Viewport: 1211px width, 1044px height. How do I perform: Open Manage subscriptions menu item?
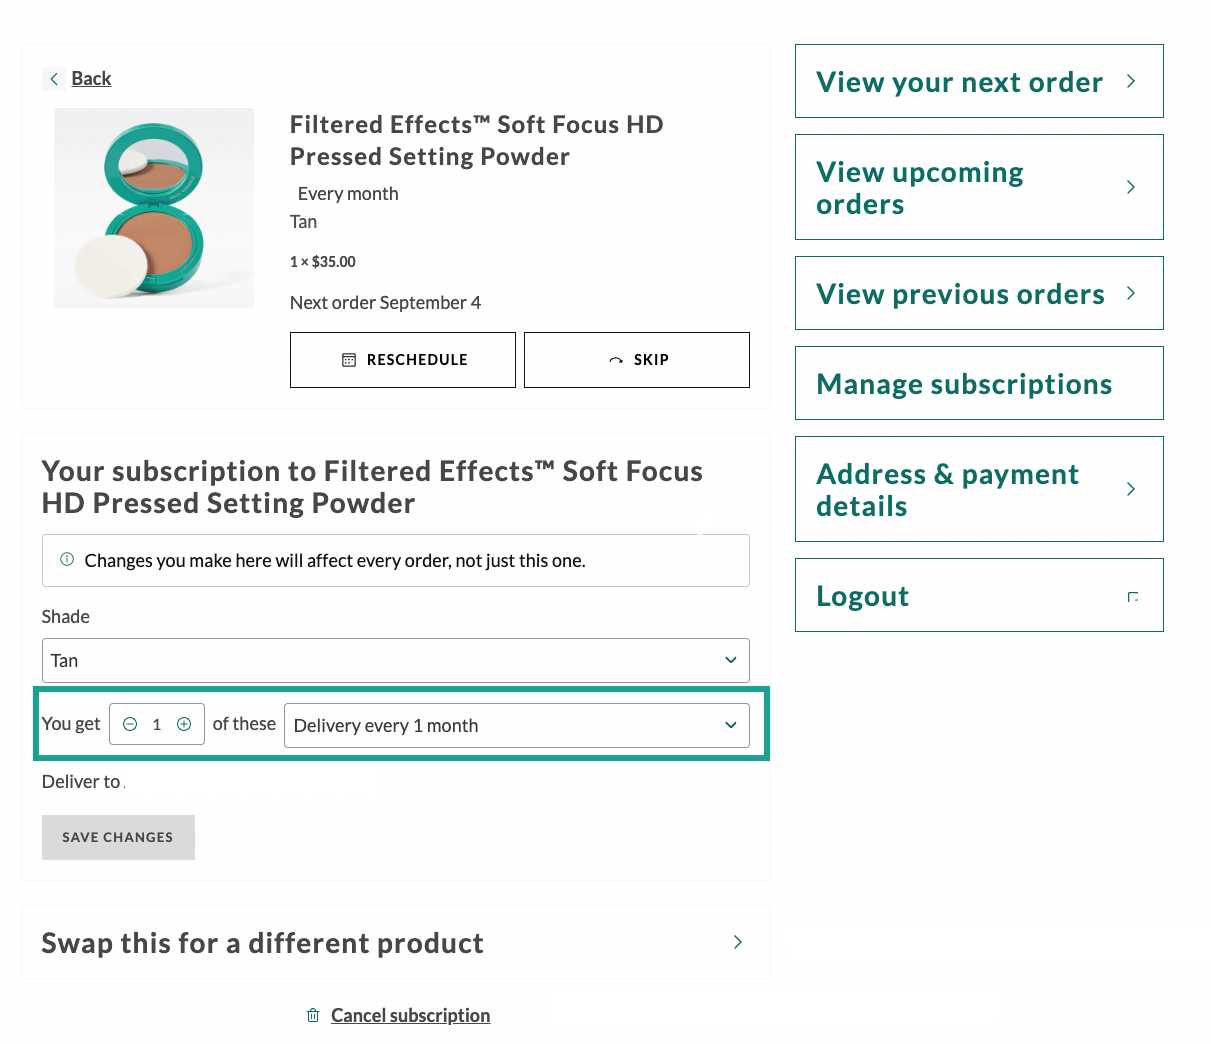[x=964, y=384]
